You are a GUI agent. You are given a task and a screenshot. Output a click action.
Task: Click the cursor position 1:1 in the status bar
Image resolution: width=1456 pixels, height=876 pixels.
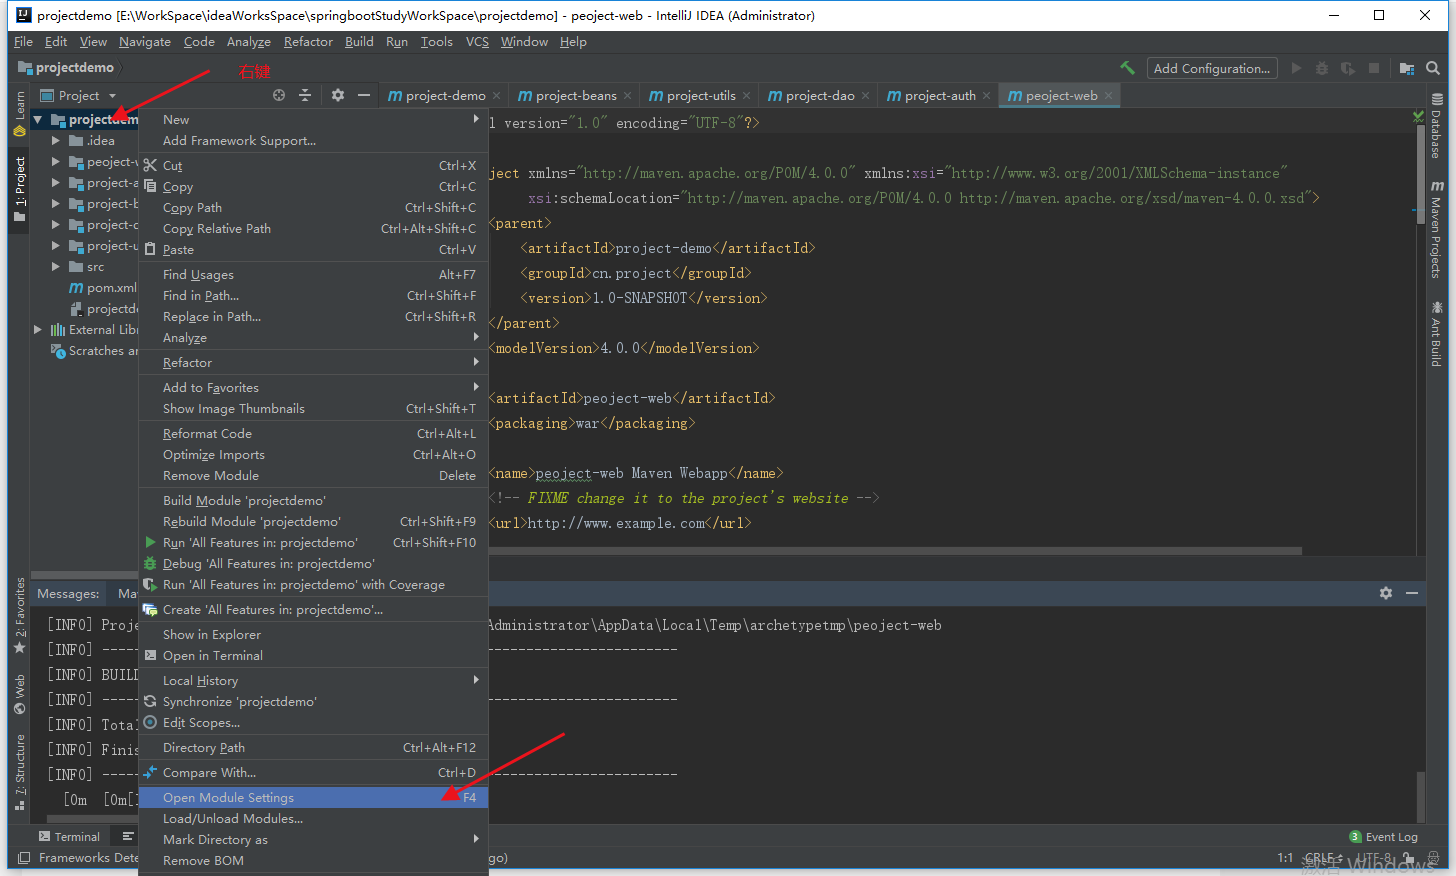point(1285,858)
